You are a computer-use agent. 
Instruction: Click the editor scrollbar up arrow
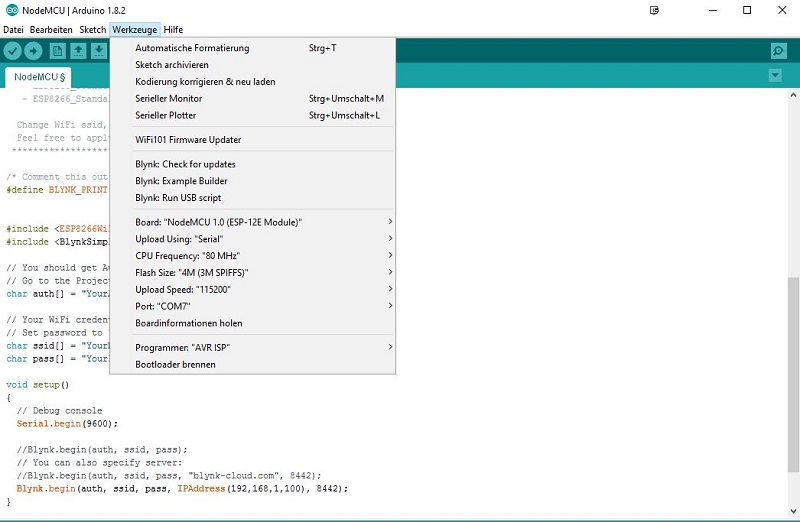pos(793,95)
